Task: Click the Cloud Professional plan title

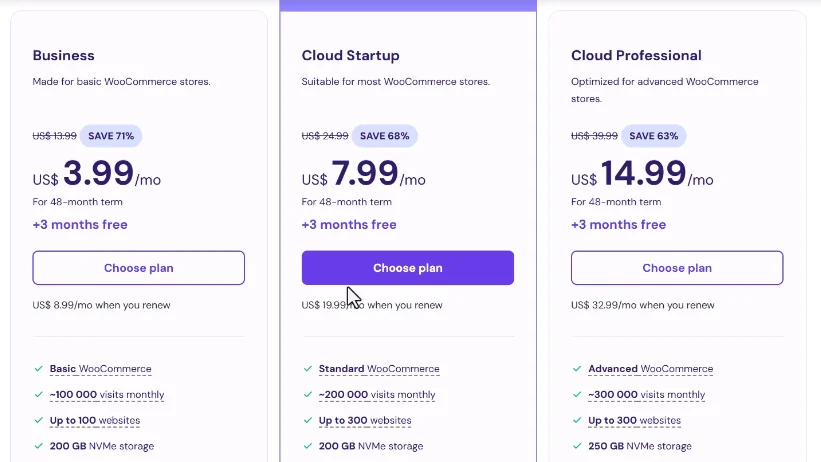Action: pos(636,56)
